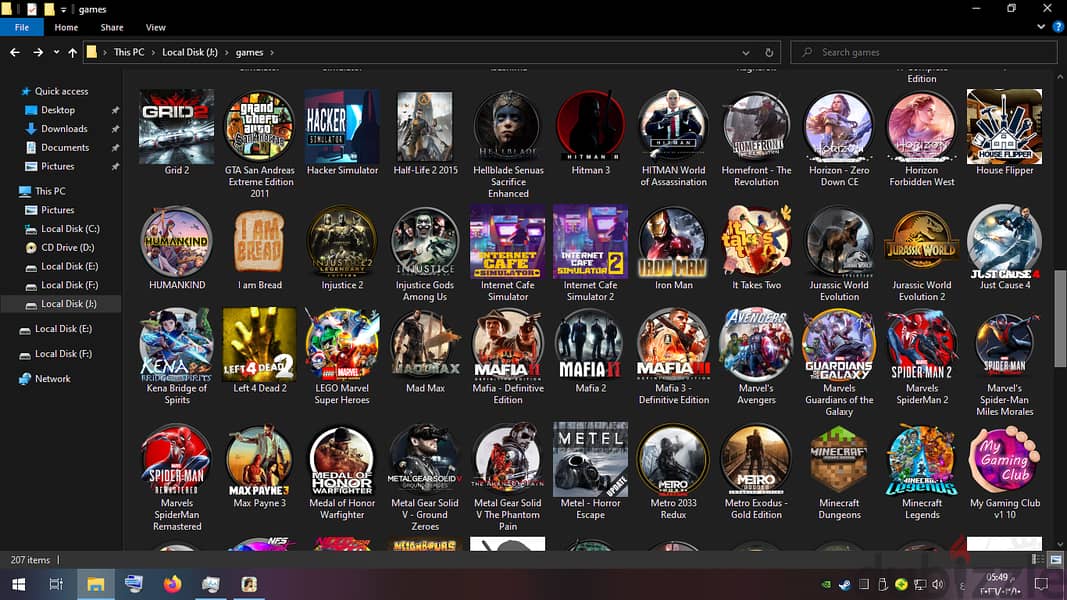Expand breadcrumb chevron after games
This screenshot has height=600, width=1067.
272,52
